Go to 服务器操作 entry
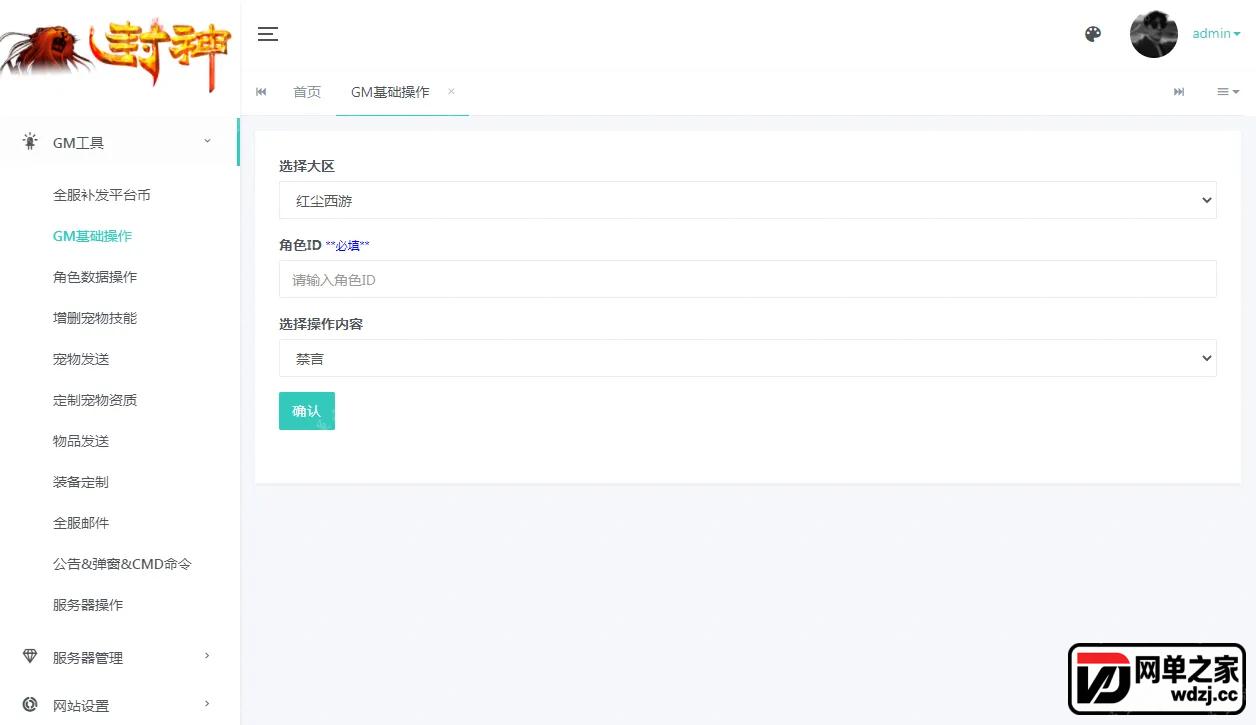Viewport: 1256px width, 725px height. pos(88,605)
